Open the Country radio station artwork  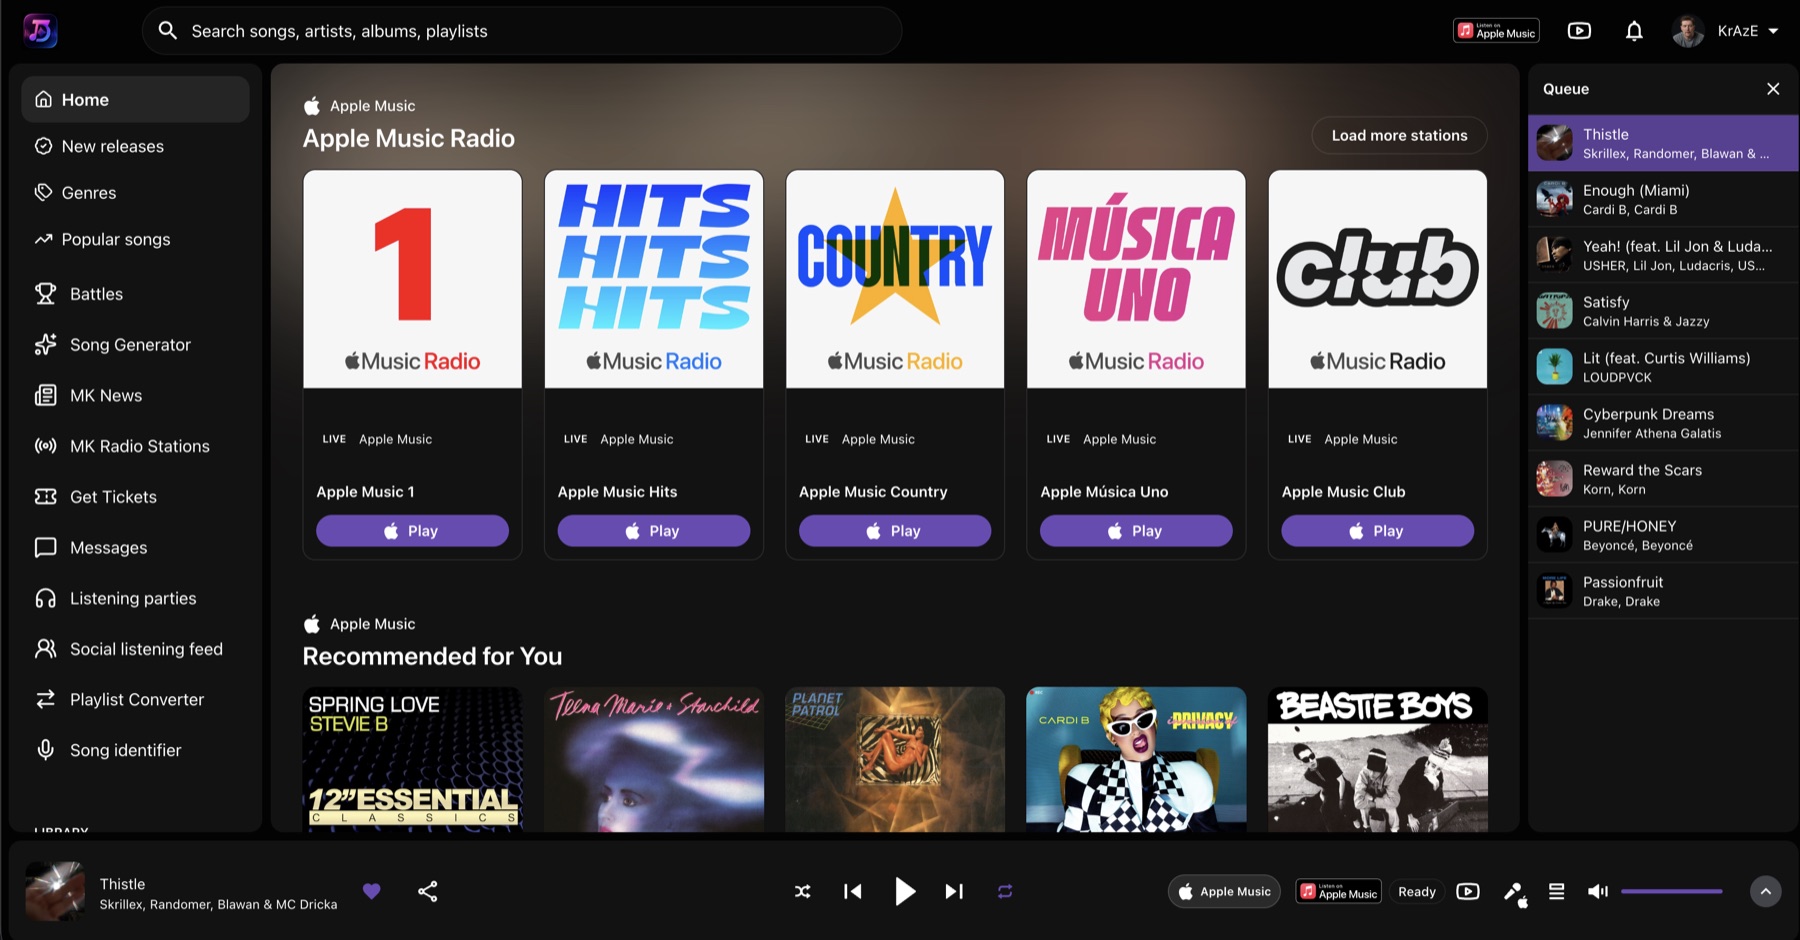895,279
